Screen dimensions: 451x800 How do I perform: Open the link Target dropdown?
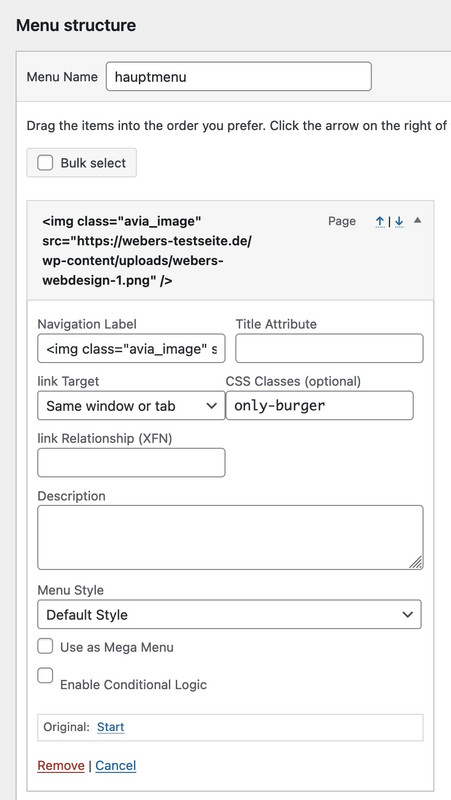coord(131,406)
